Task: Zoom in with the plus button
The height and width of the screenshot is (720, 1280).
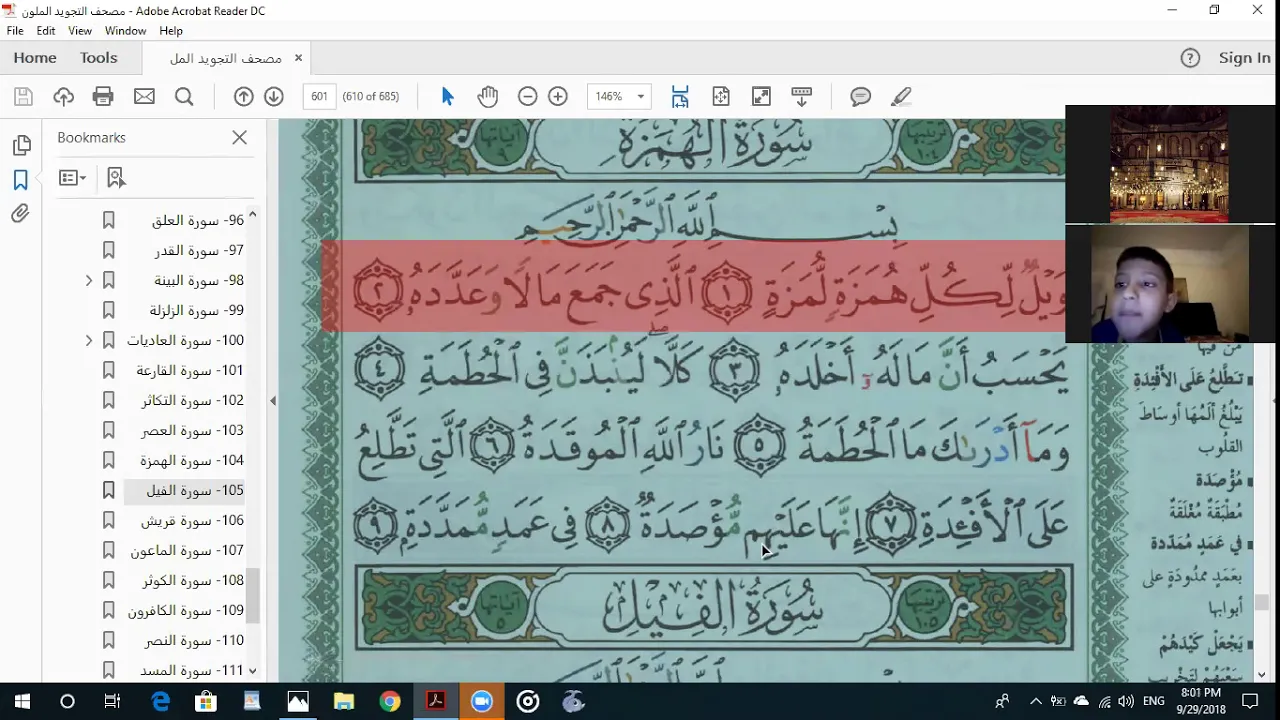Action: tap(558, 96)
